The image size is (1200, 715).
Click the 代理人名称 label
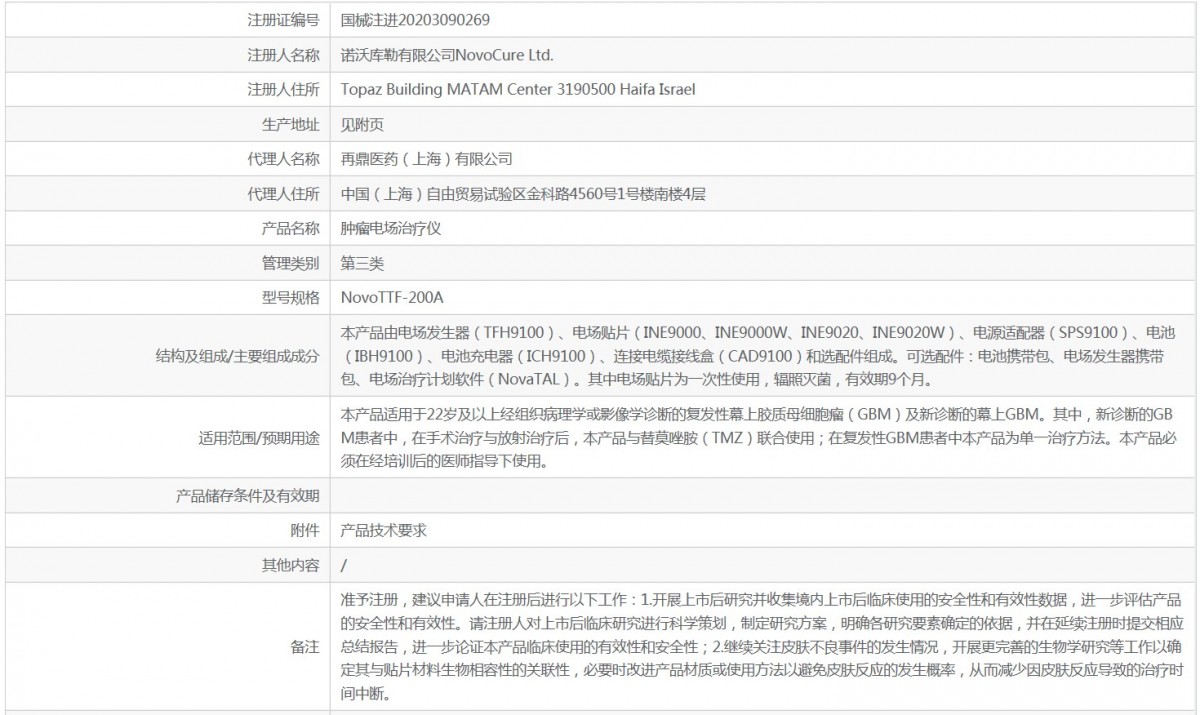pyautogui.click(x=283, y=159)
